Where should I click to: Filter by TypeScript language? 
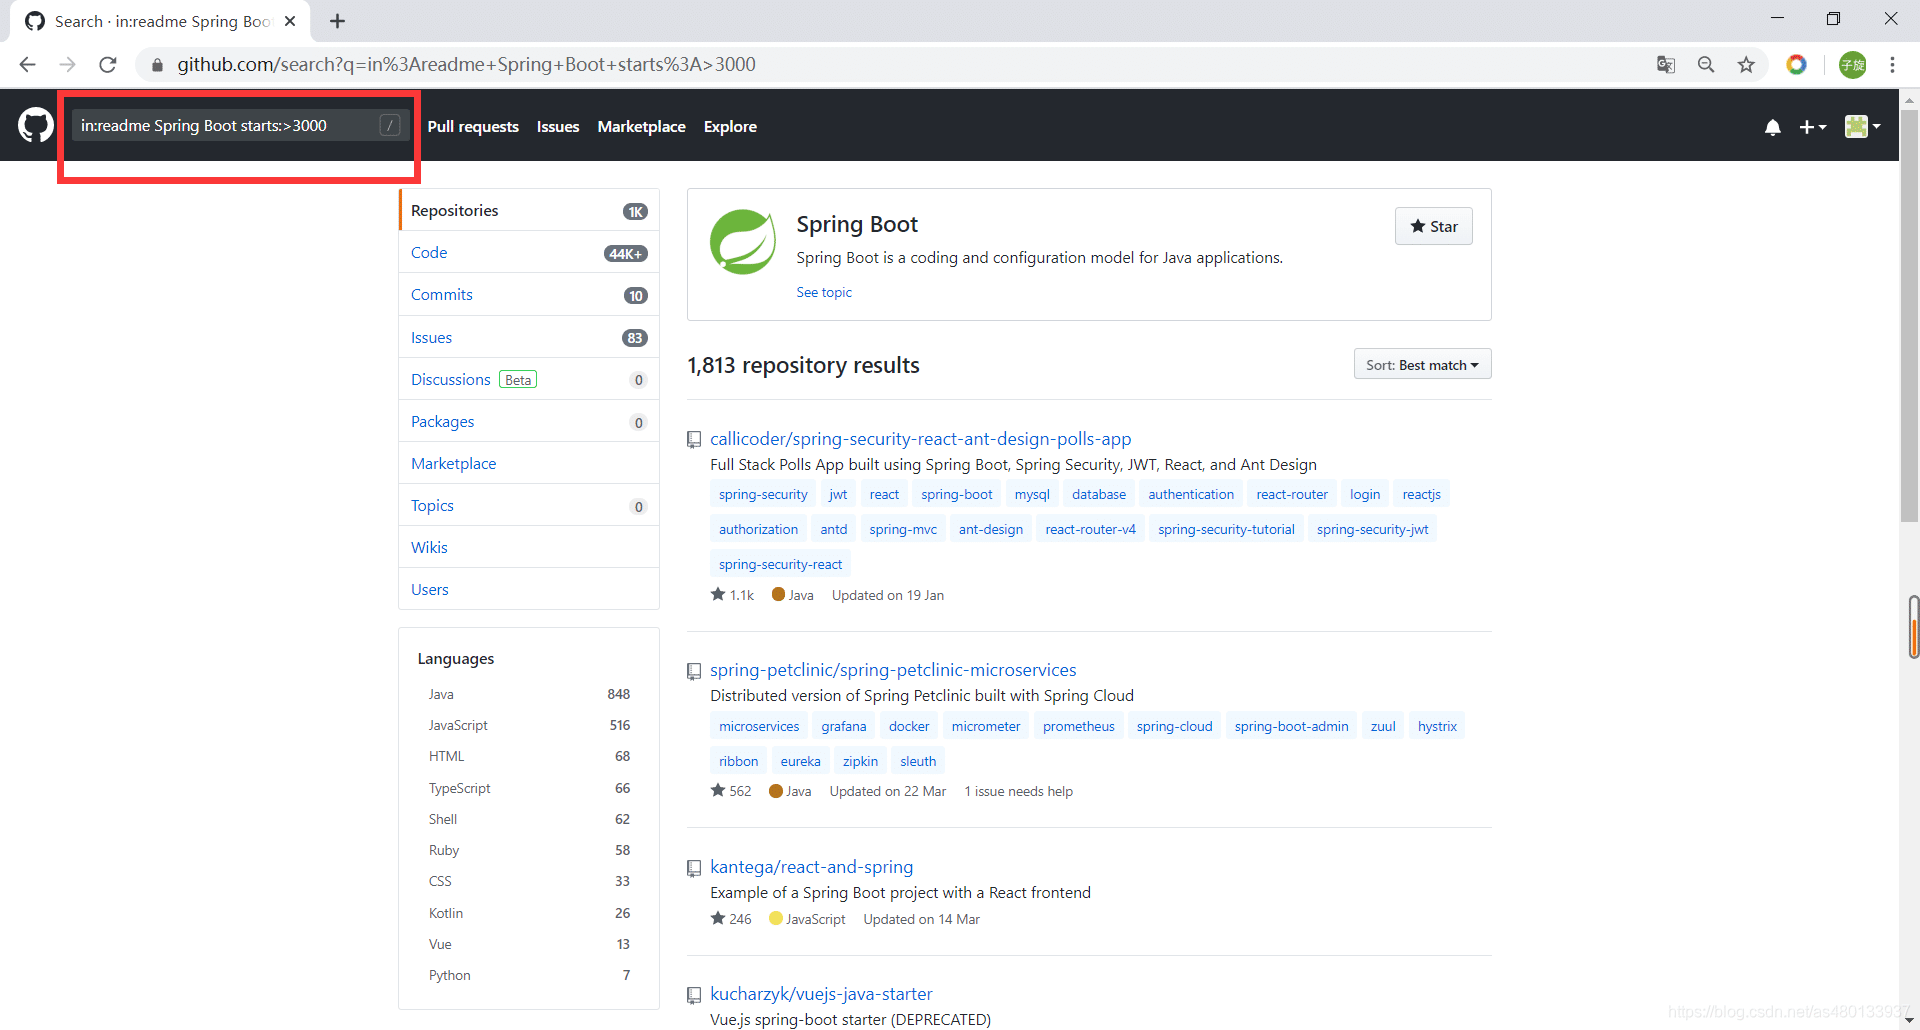point(529,788)
